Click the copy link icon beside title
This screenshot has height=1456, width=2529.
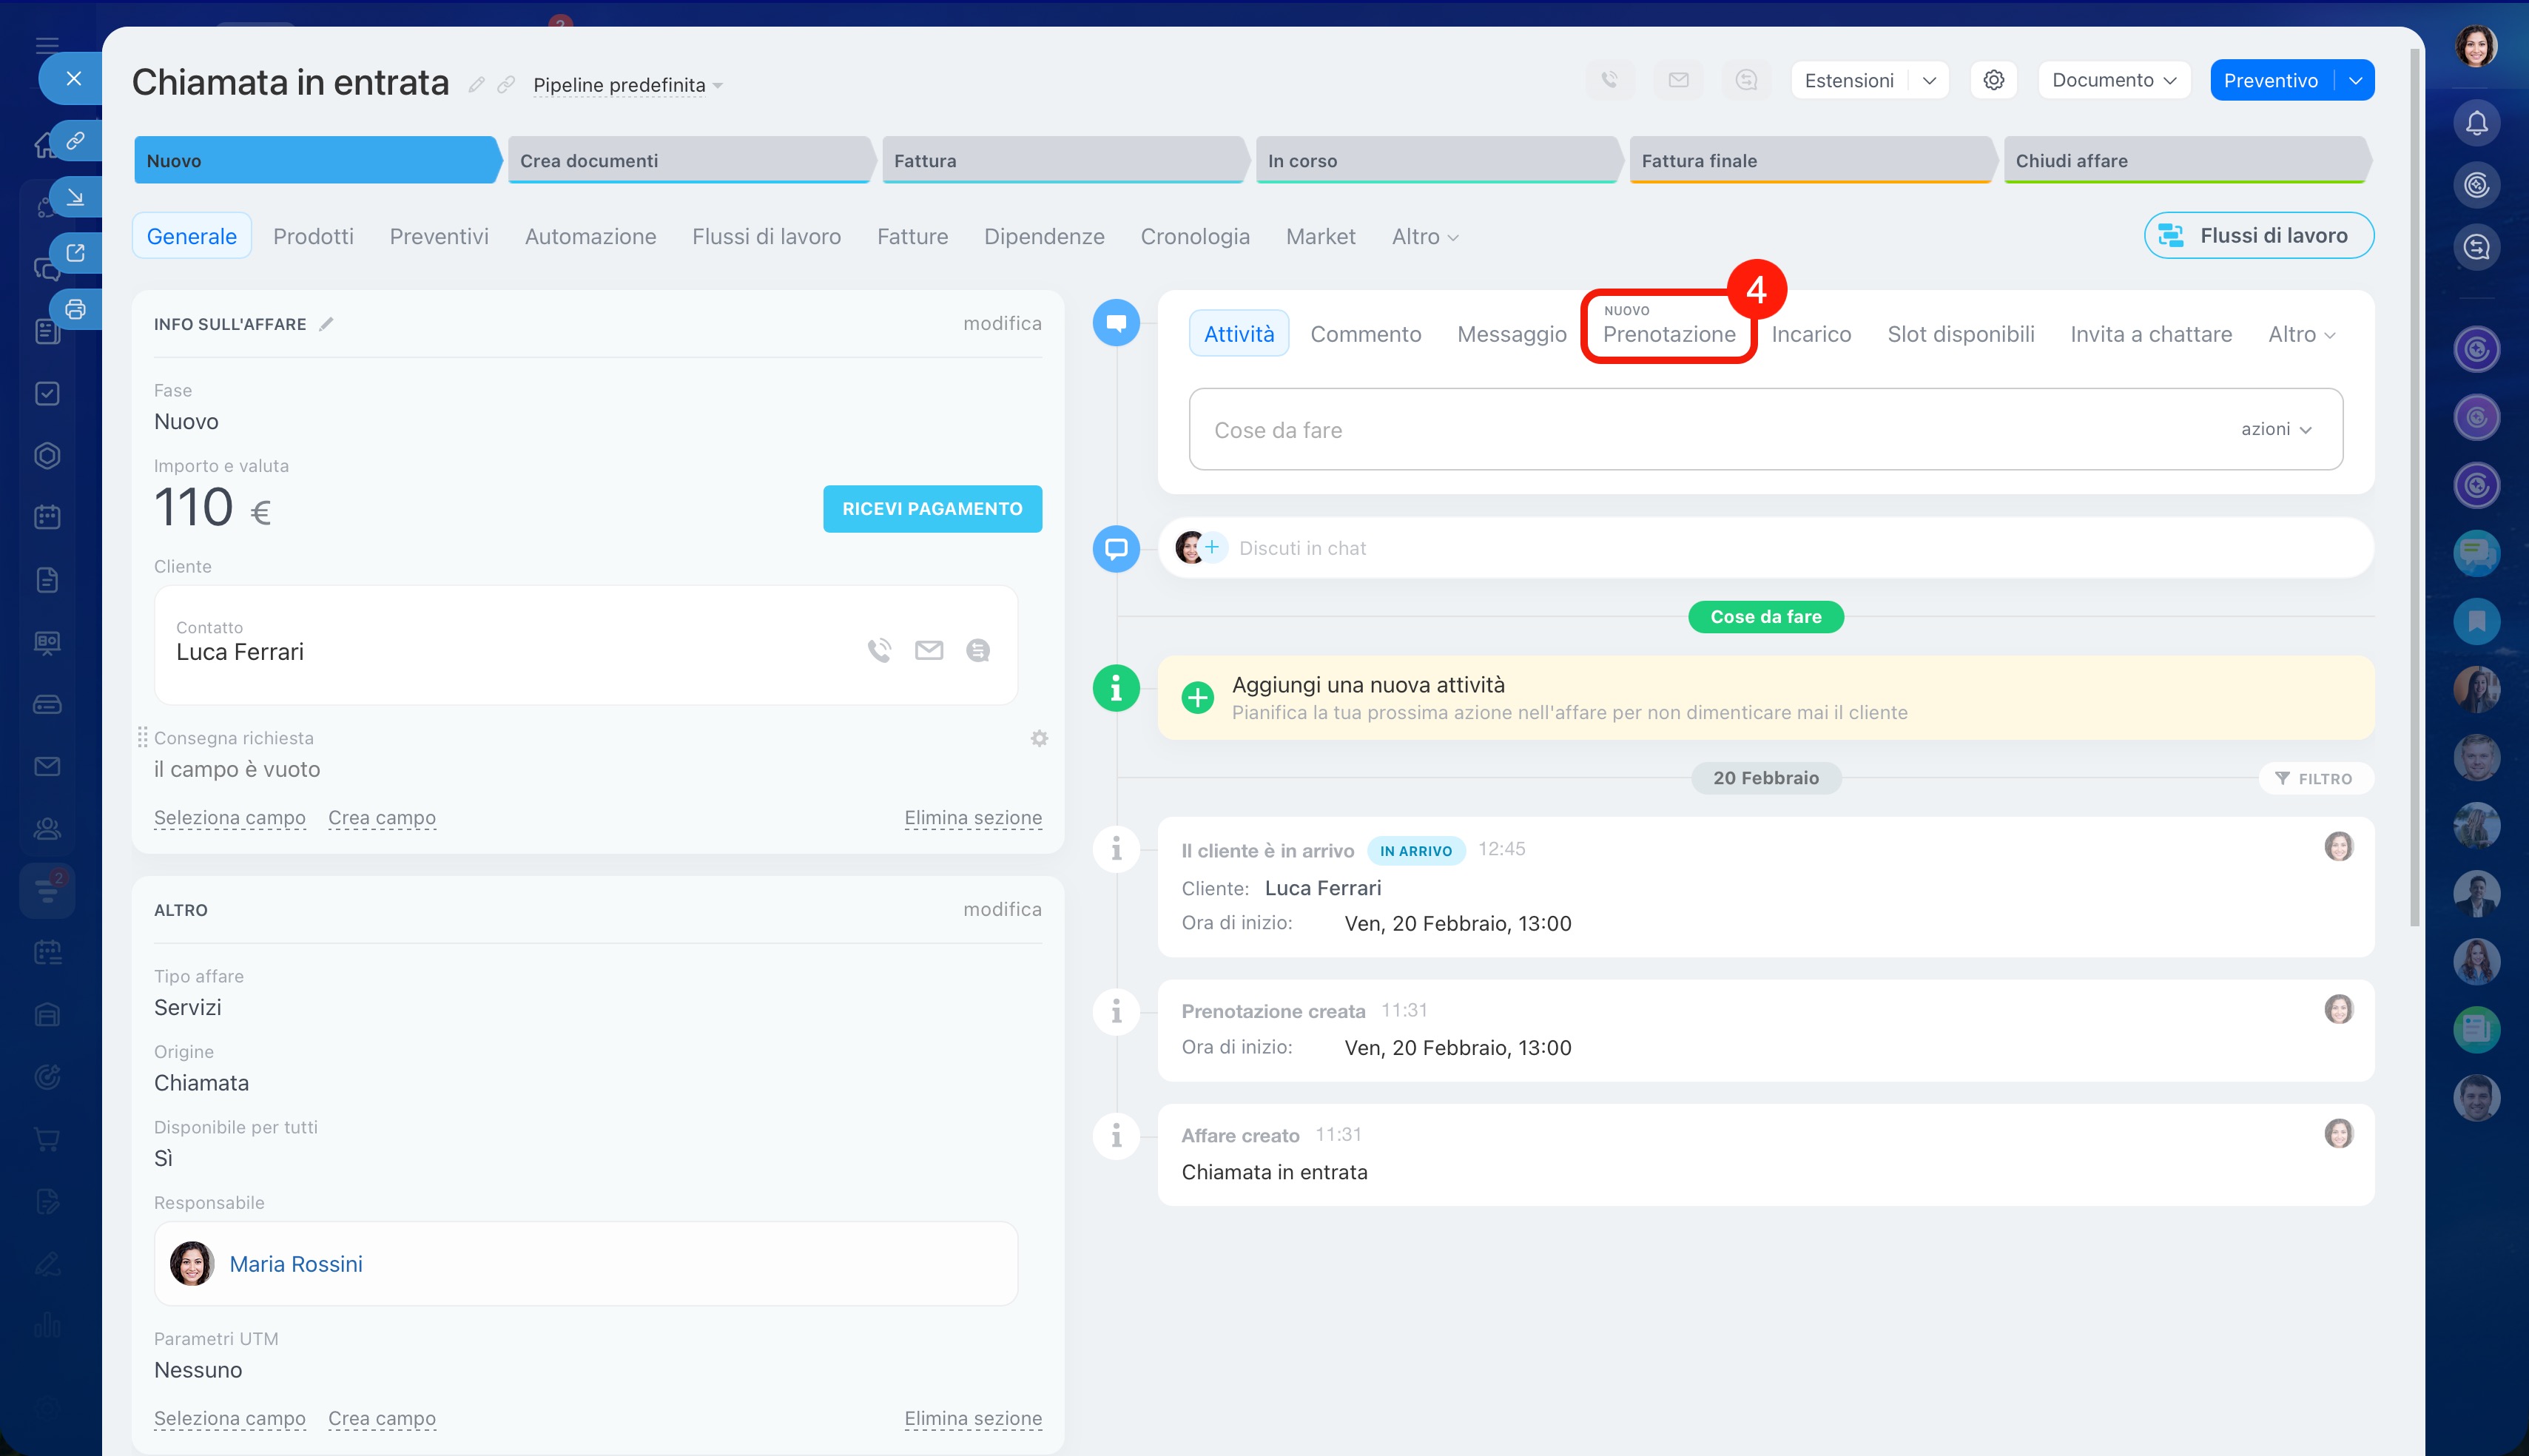(506, 85)
